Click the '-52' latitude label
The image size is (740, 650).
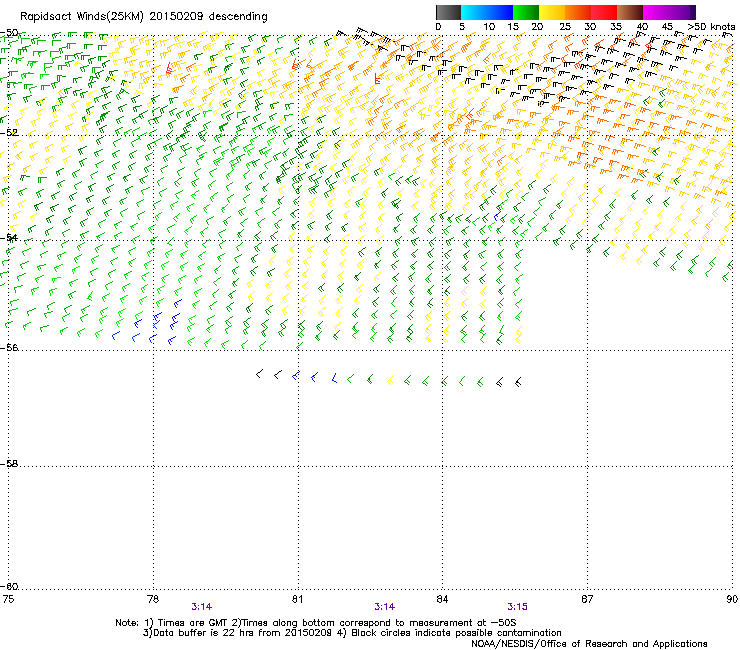click(x=9, y=133)
